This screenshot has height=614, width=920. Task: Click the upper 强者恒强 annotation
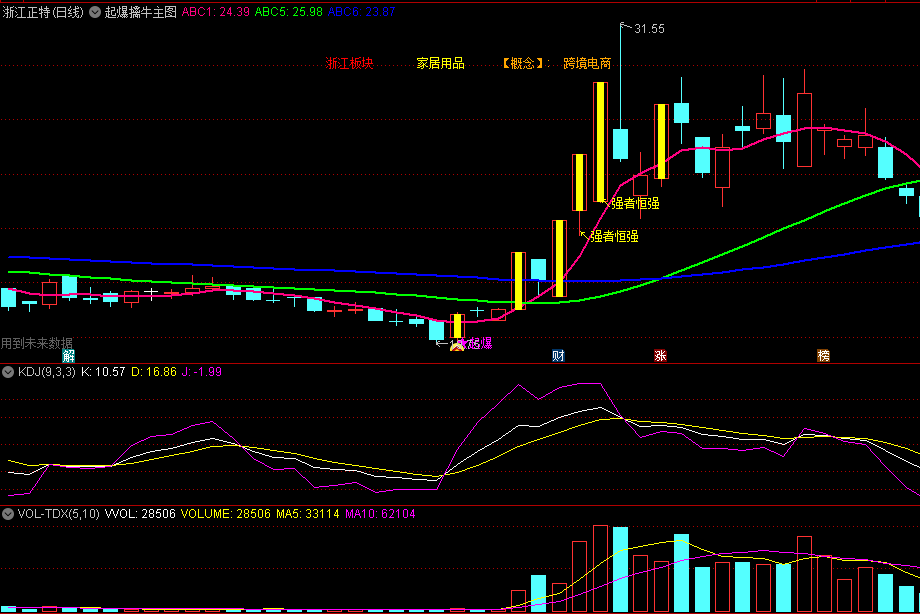click(x=635, y=204)
